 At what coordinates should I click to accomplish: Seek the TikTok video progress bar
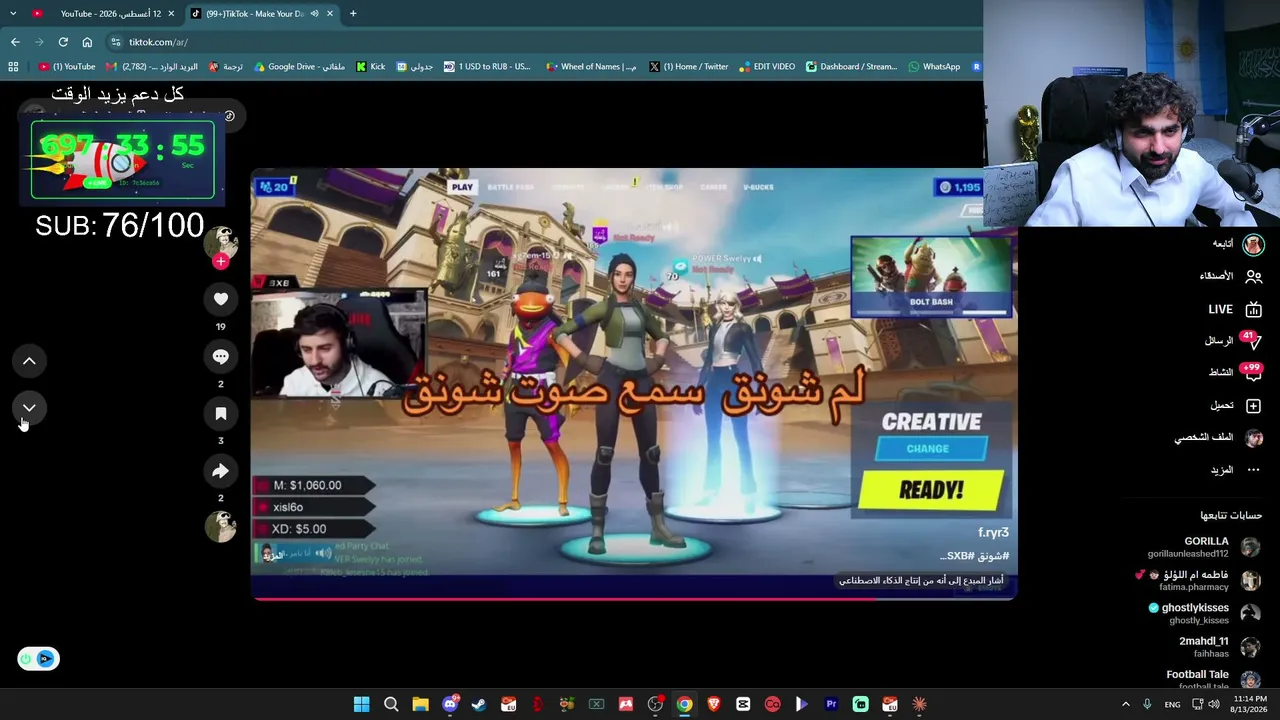pyautogui.click(x=634, y=598)
